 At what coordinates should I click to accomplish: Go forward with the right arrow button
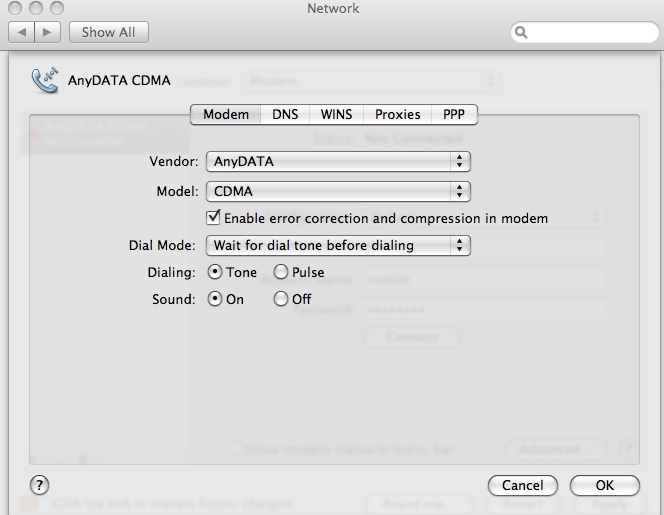pyautogui.click(x=47, y=32)
